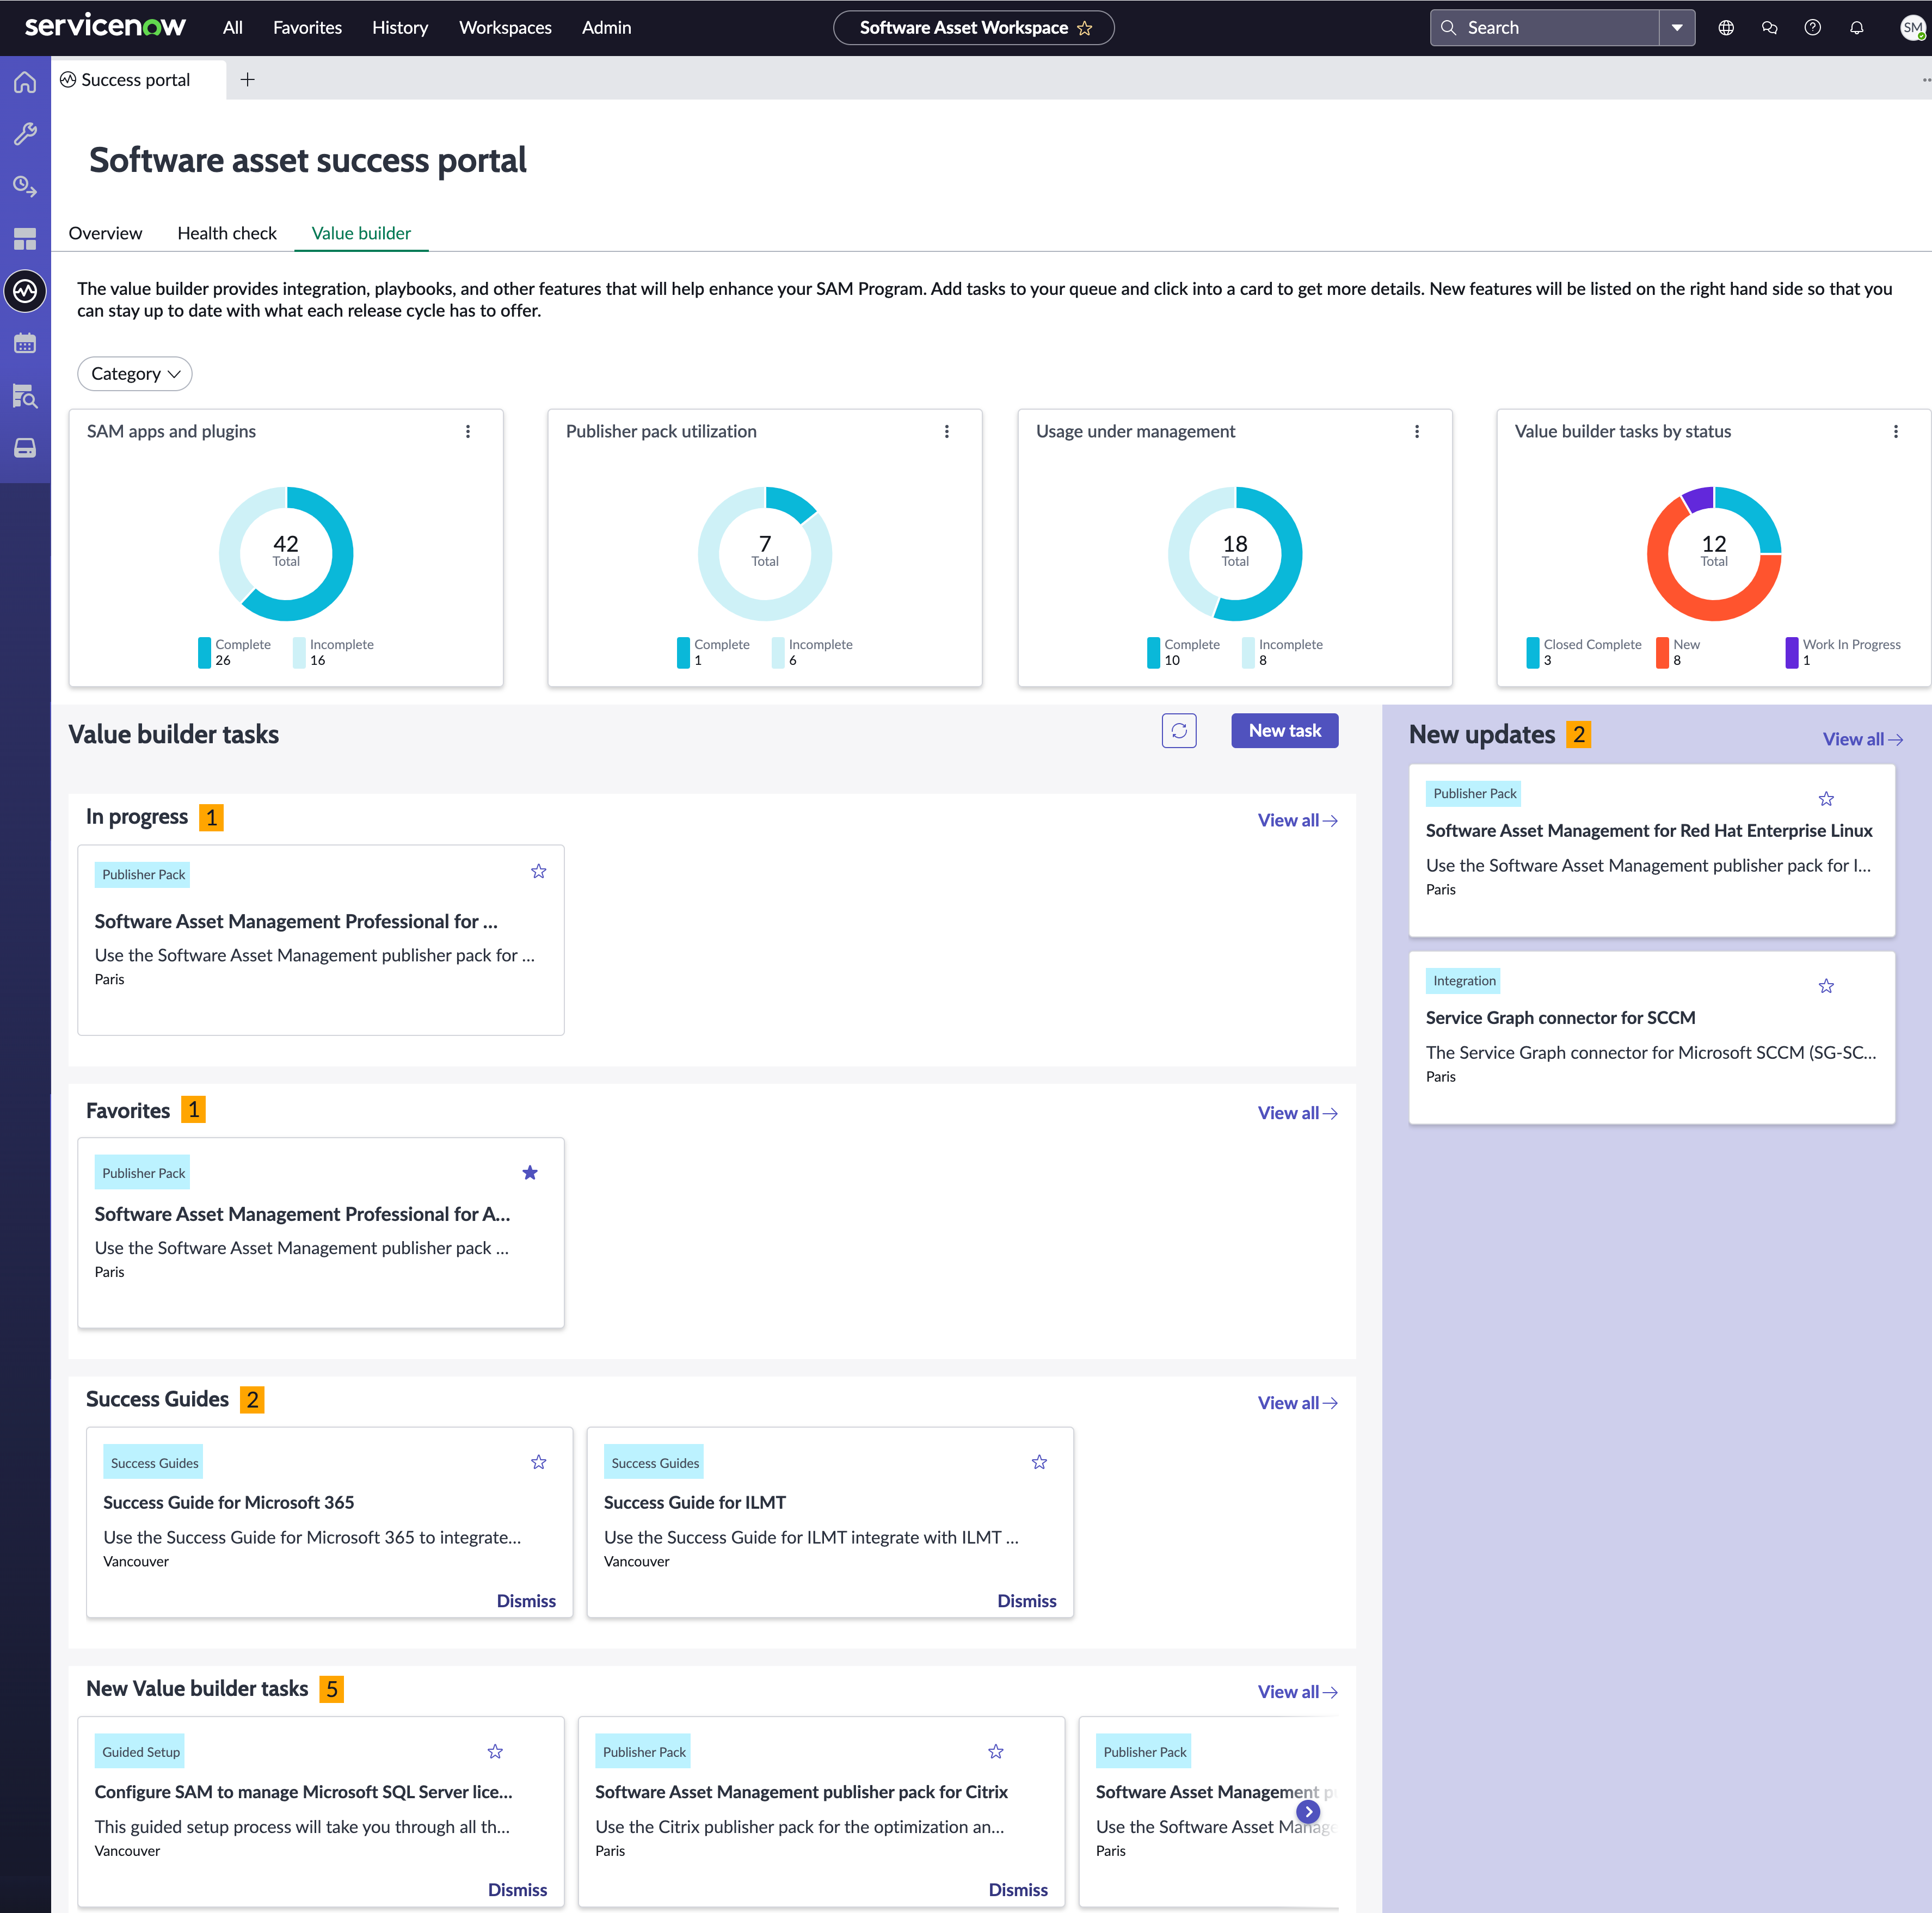The height and width of the screenshot is (1913, 1932).
Task: Click the ServiceNow logo
Action: click(105, 26)
